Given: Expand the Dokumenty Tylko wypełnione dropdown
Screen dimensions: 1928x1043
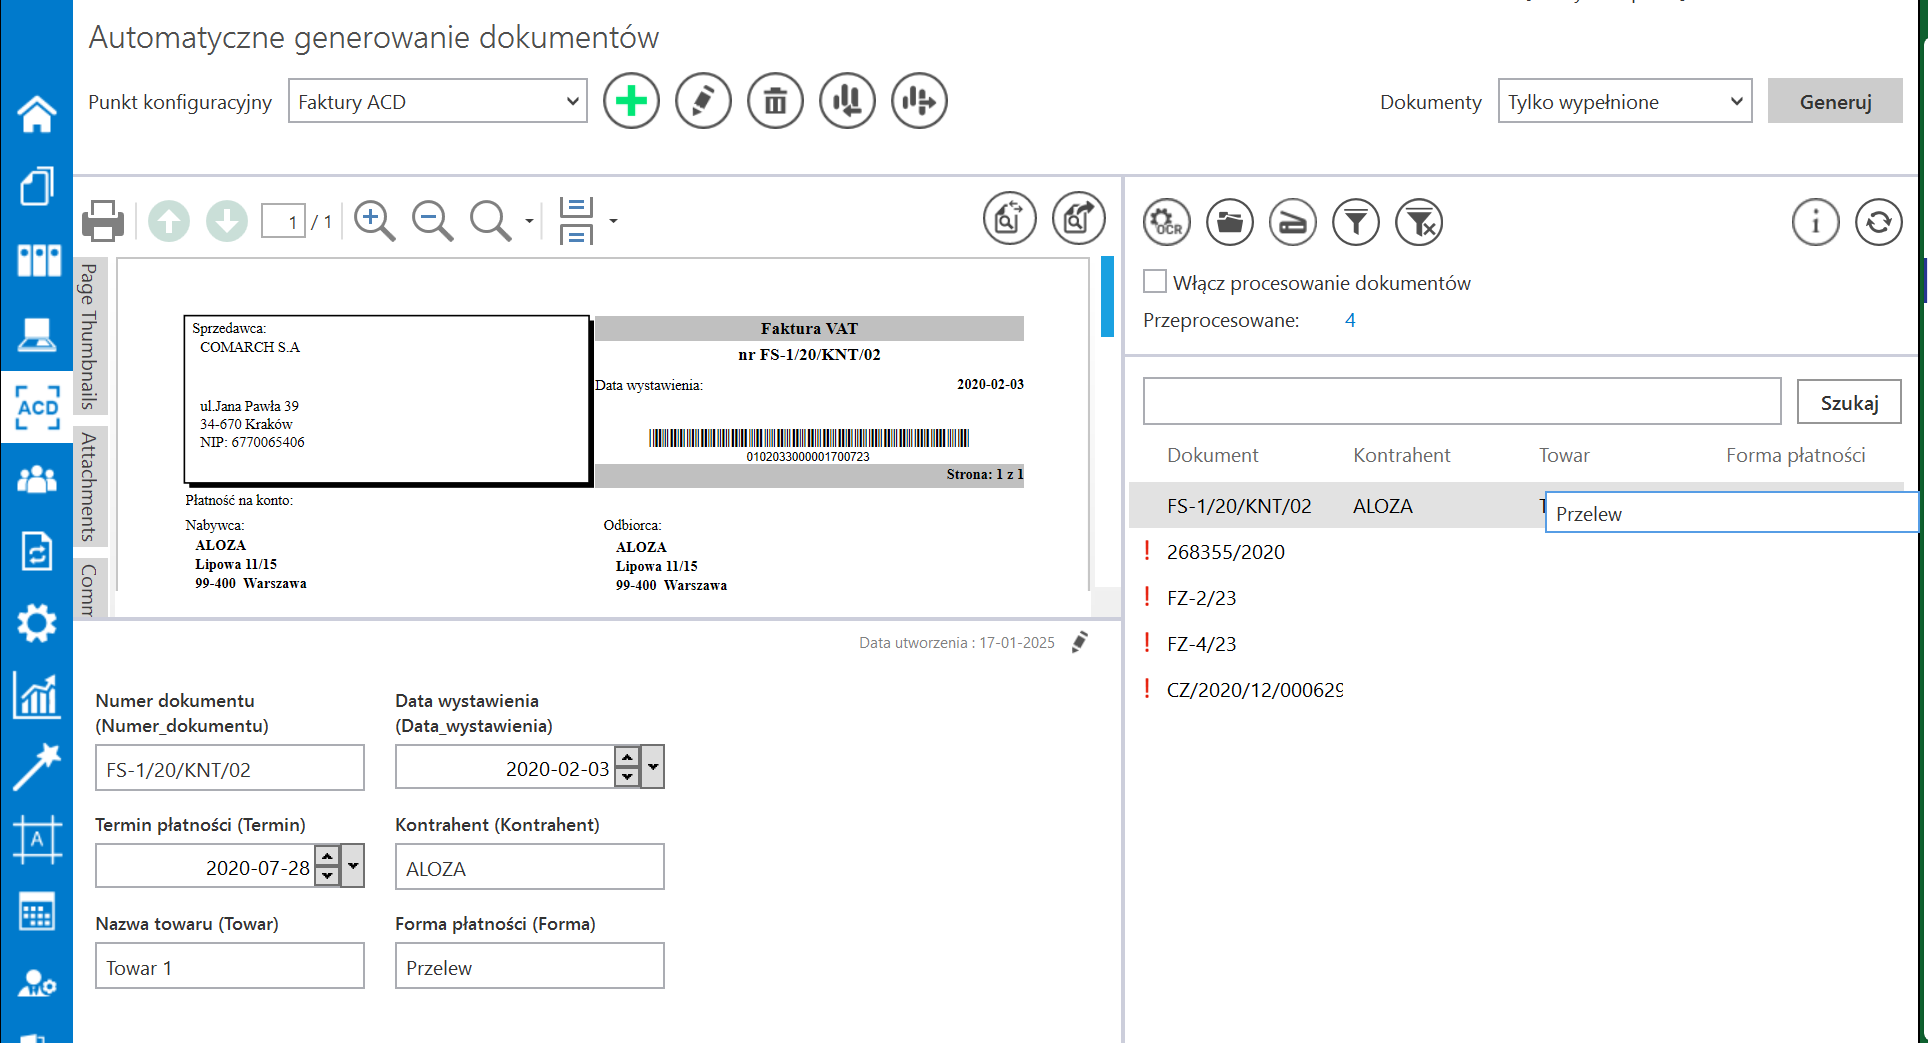Looking at the screenshot, I should pos(1624,101).
